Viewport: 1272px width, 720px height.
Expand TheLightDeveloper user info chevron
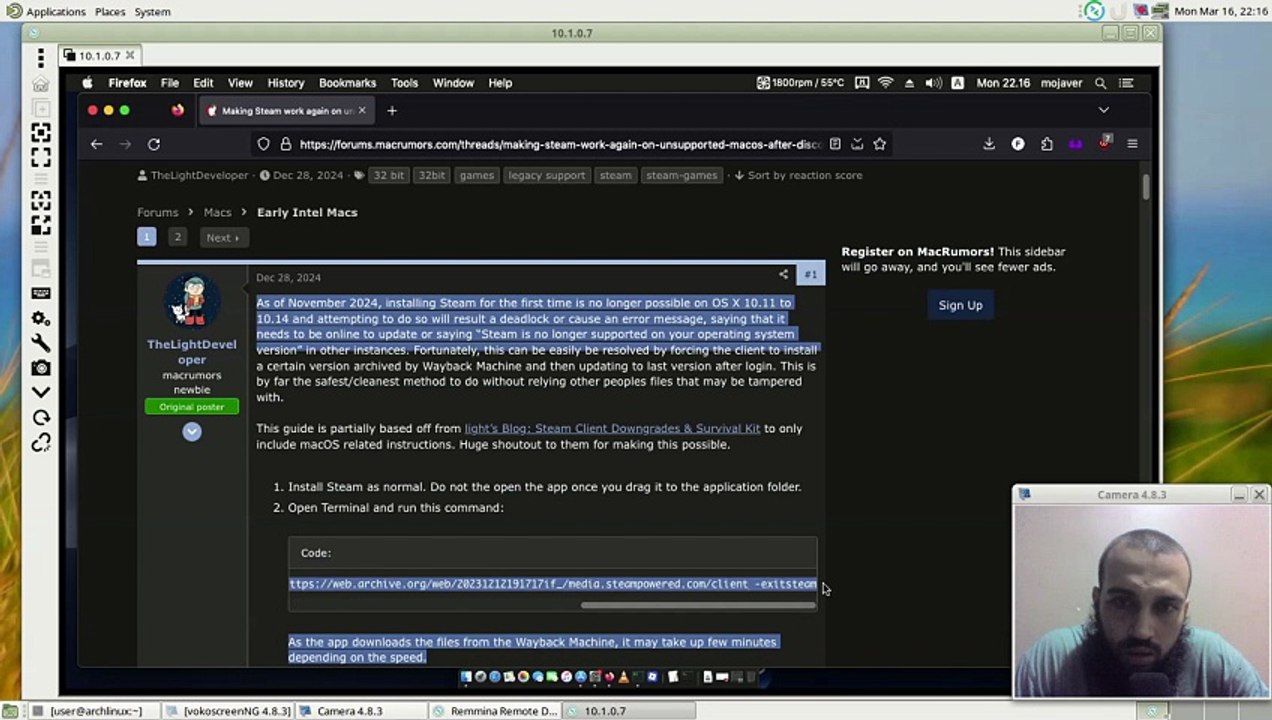point(192,431)
